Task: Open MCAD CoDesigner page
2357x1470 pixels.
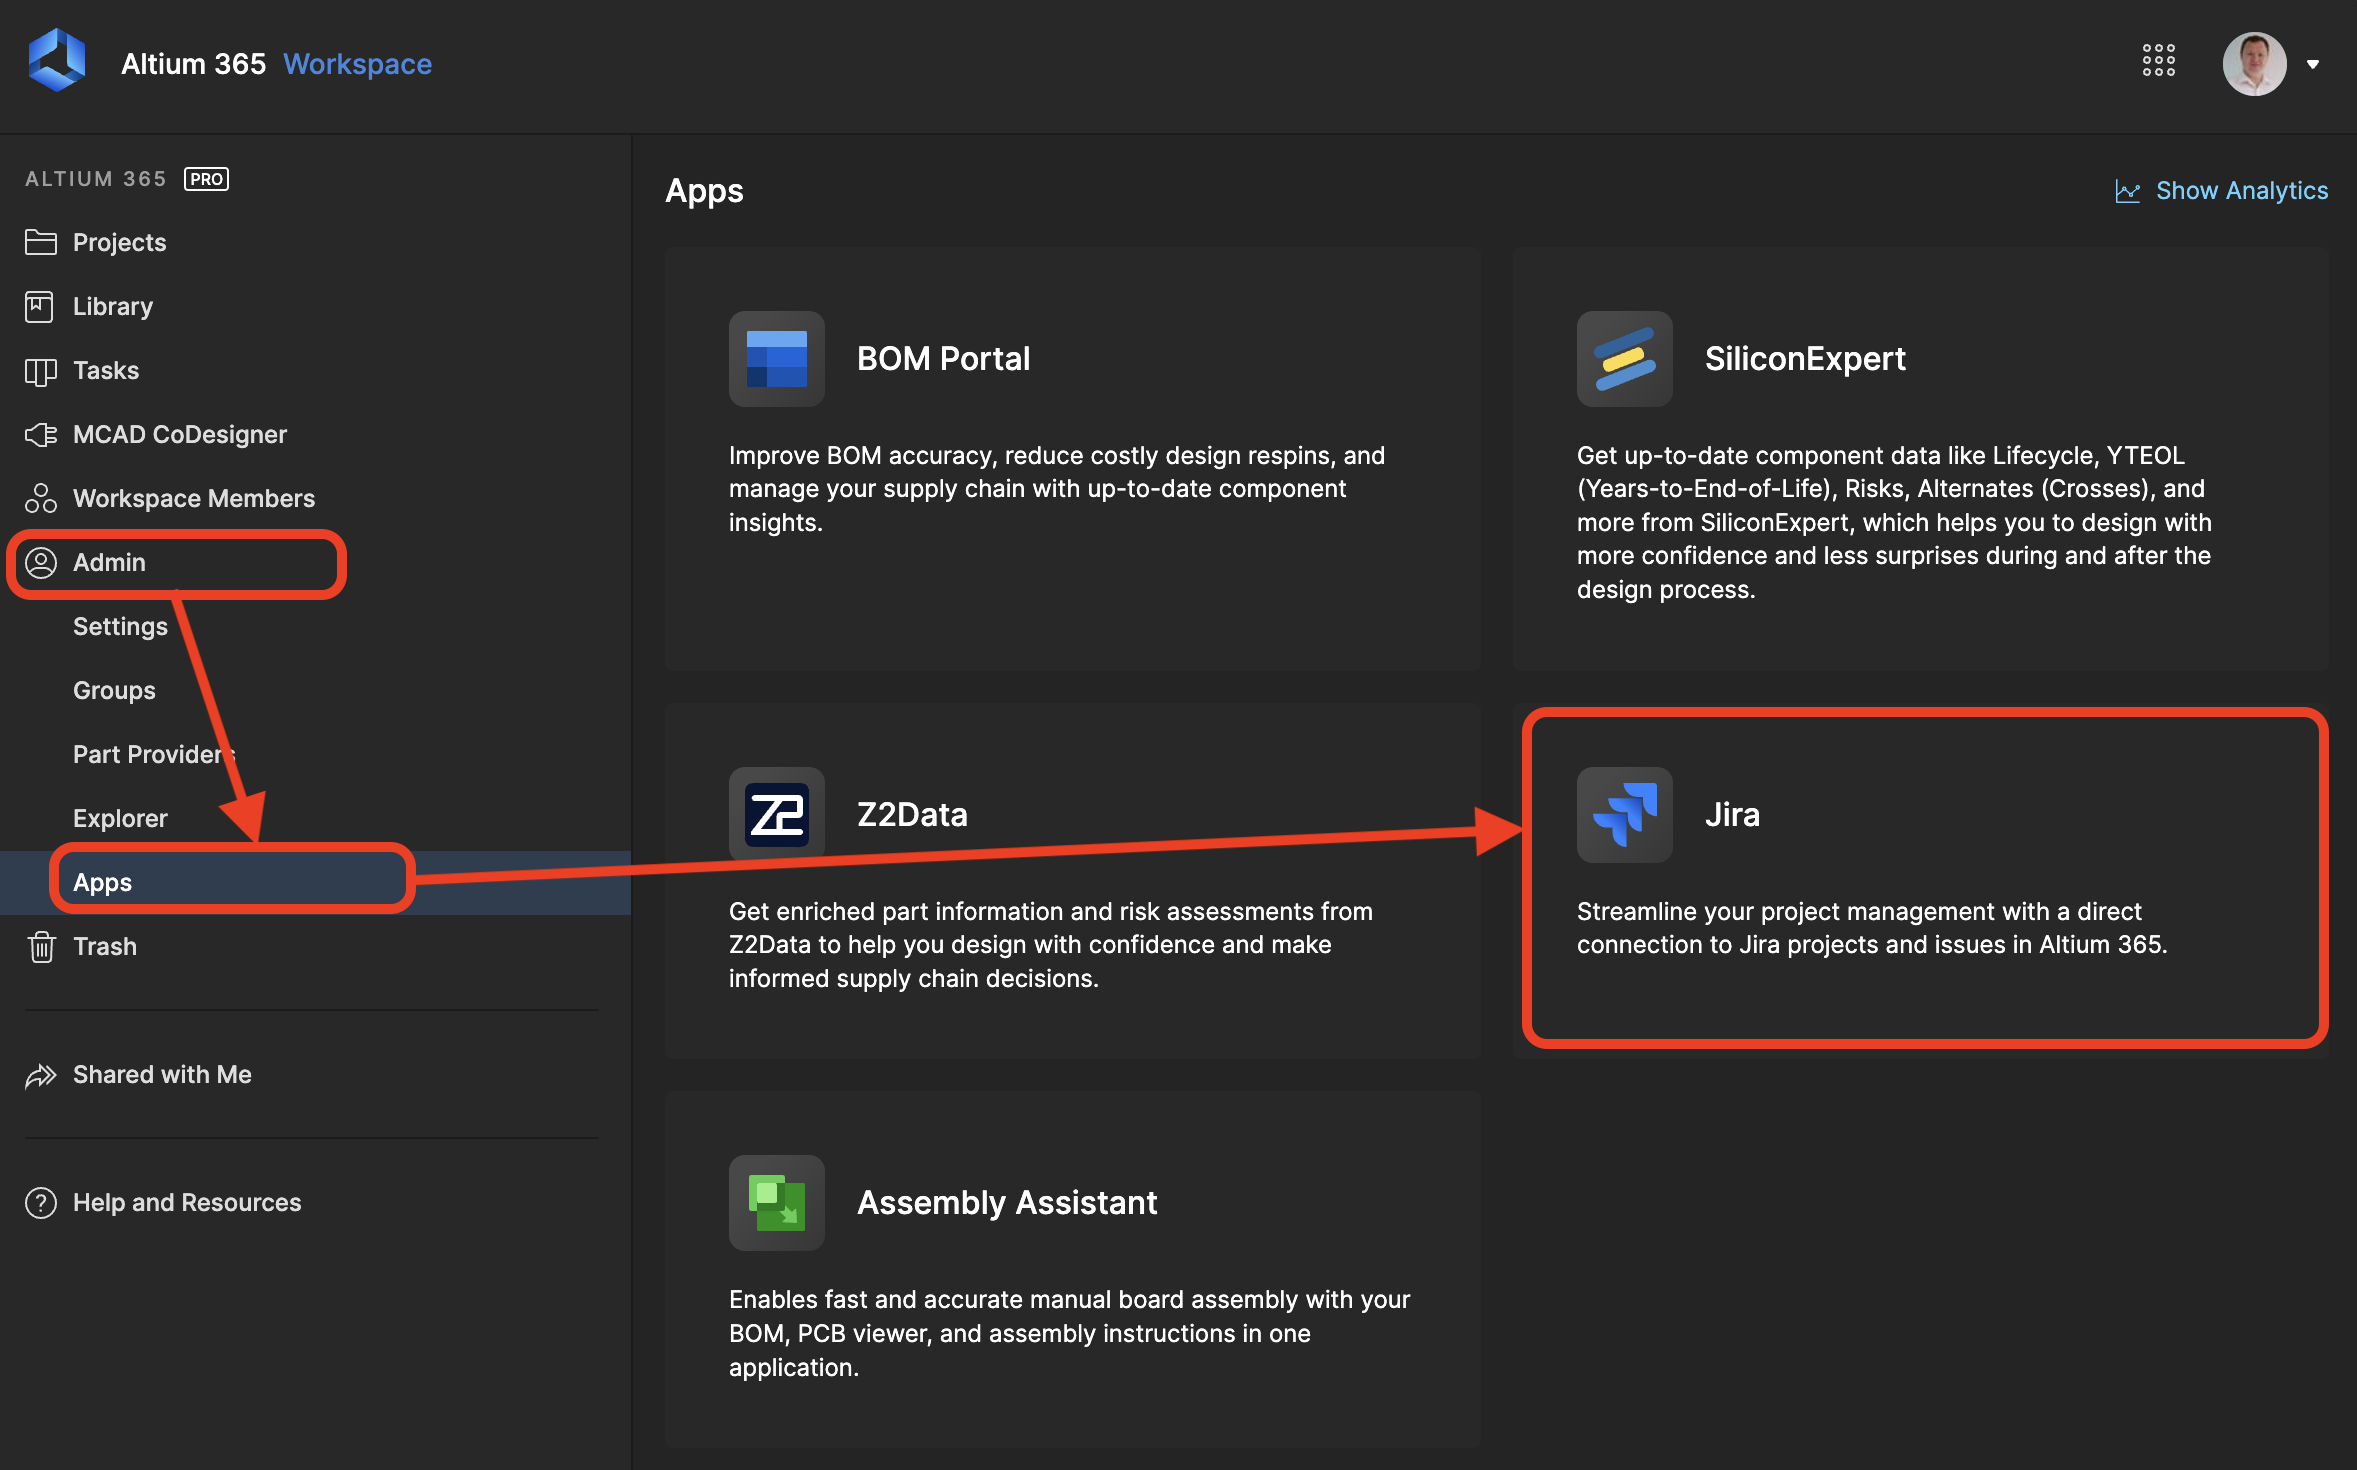Action: (x=179, y=435)
